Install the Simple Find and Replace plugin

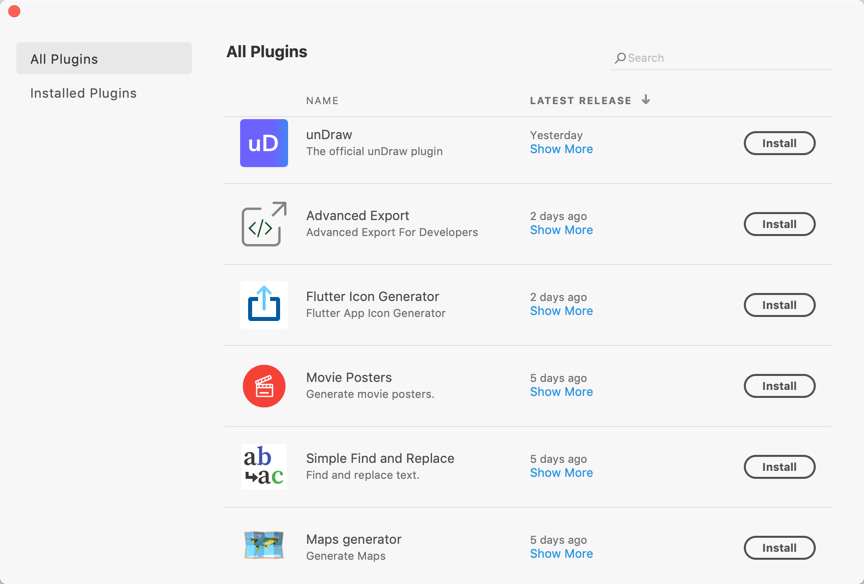click(x=779, y=467)
